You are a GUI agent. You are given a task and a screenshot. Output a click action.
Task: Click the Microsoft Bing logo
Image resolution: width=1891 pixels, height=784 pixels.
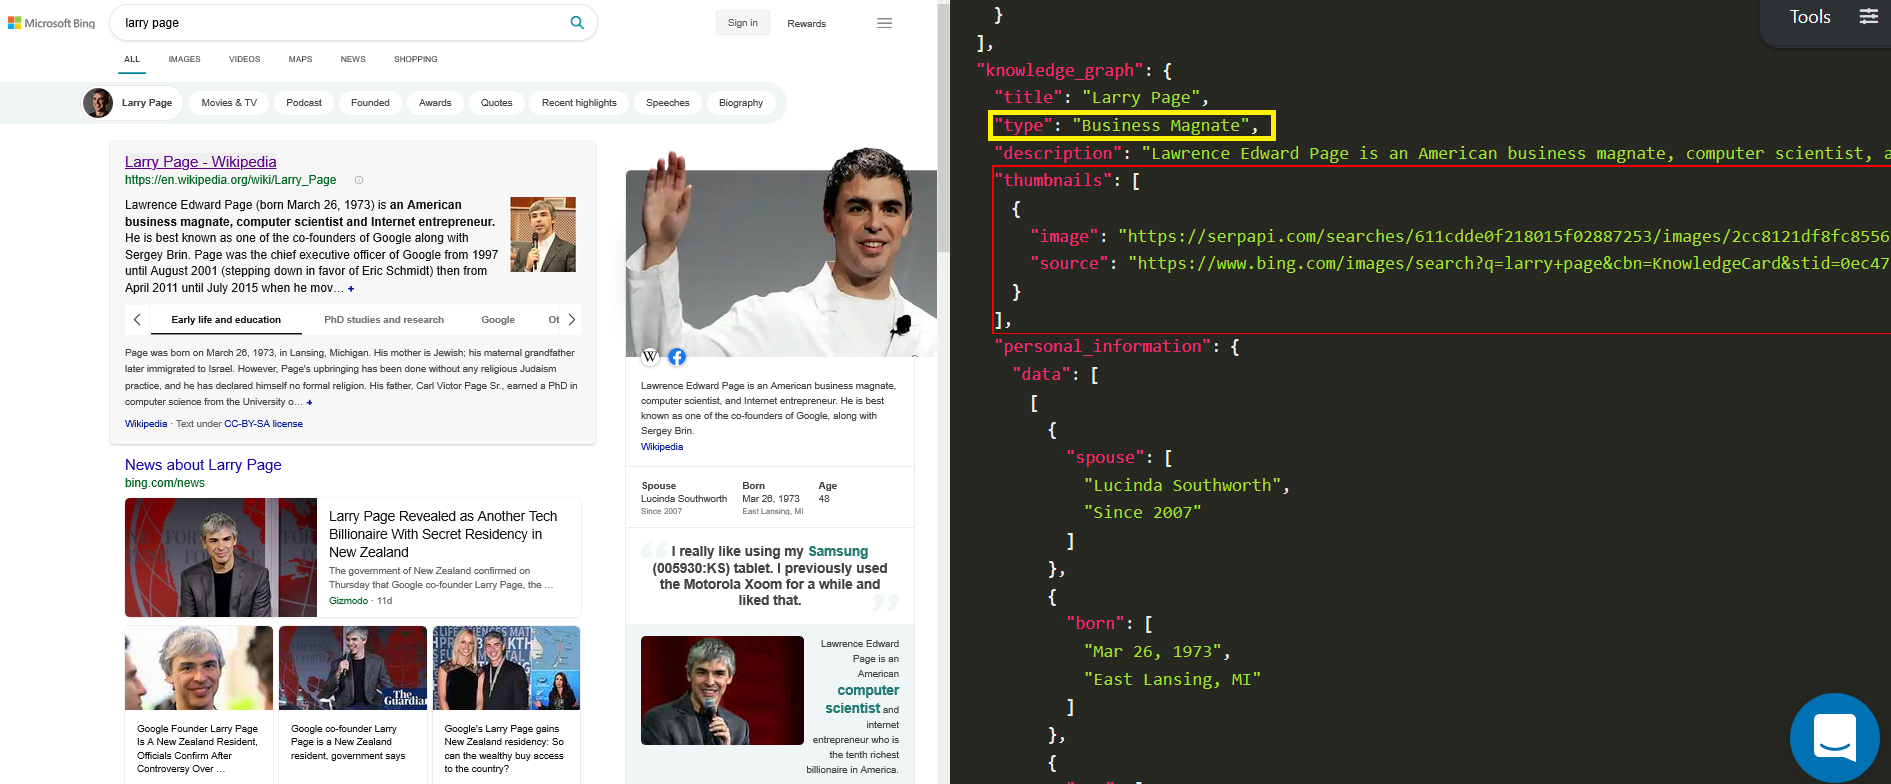52,23
